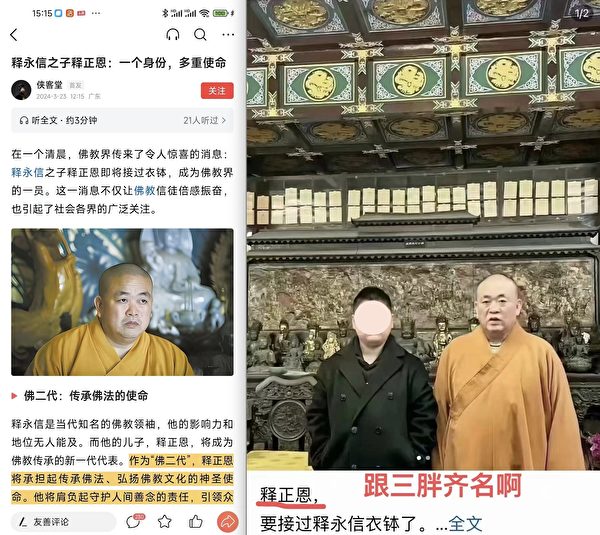This screenshot has height=535, width=600.
Task: Expand the 21人听过 listeners chevron
Action: coord(205,121)
